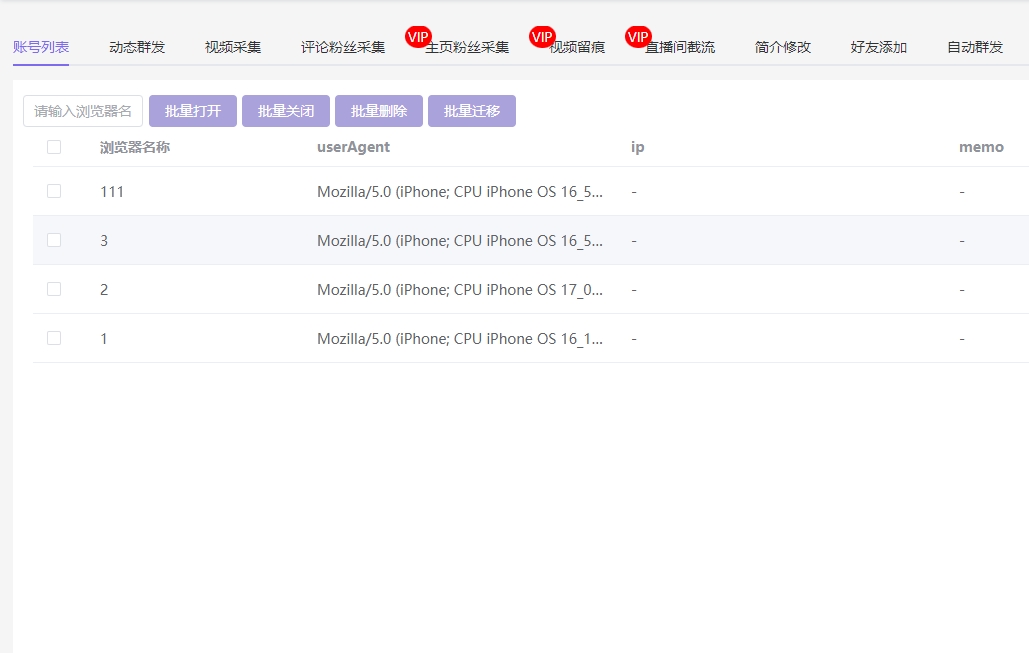1029x653 pixels.
Task: Select browser name cell 1
Action: 104,339
